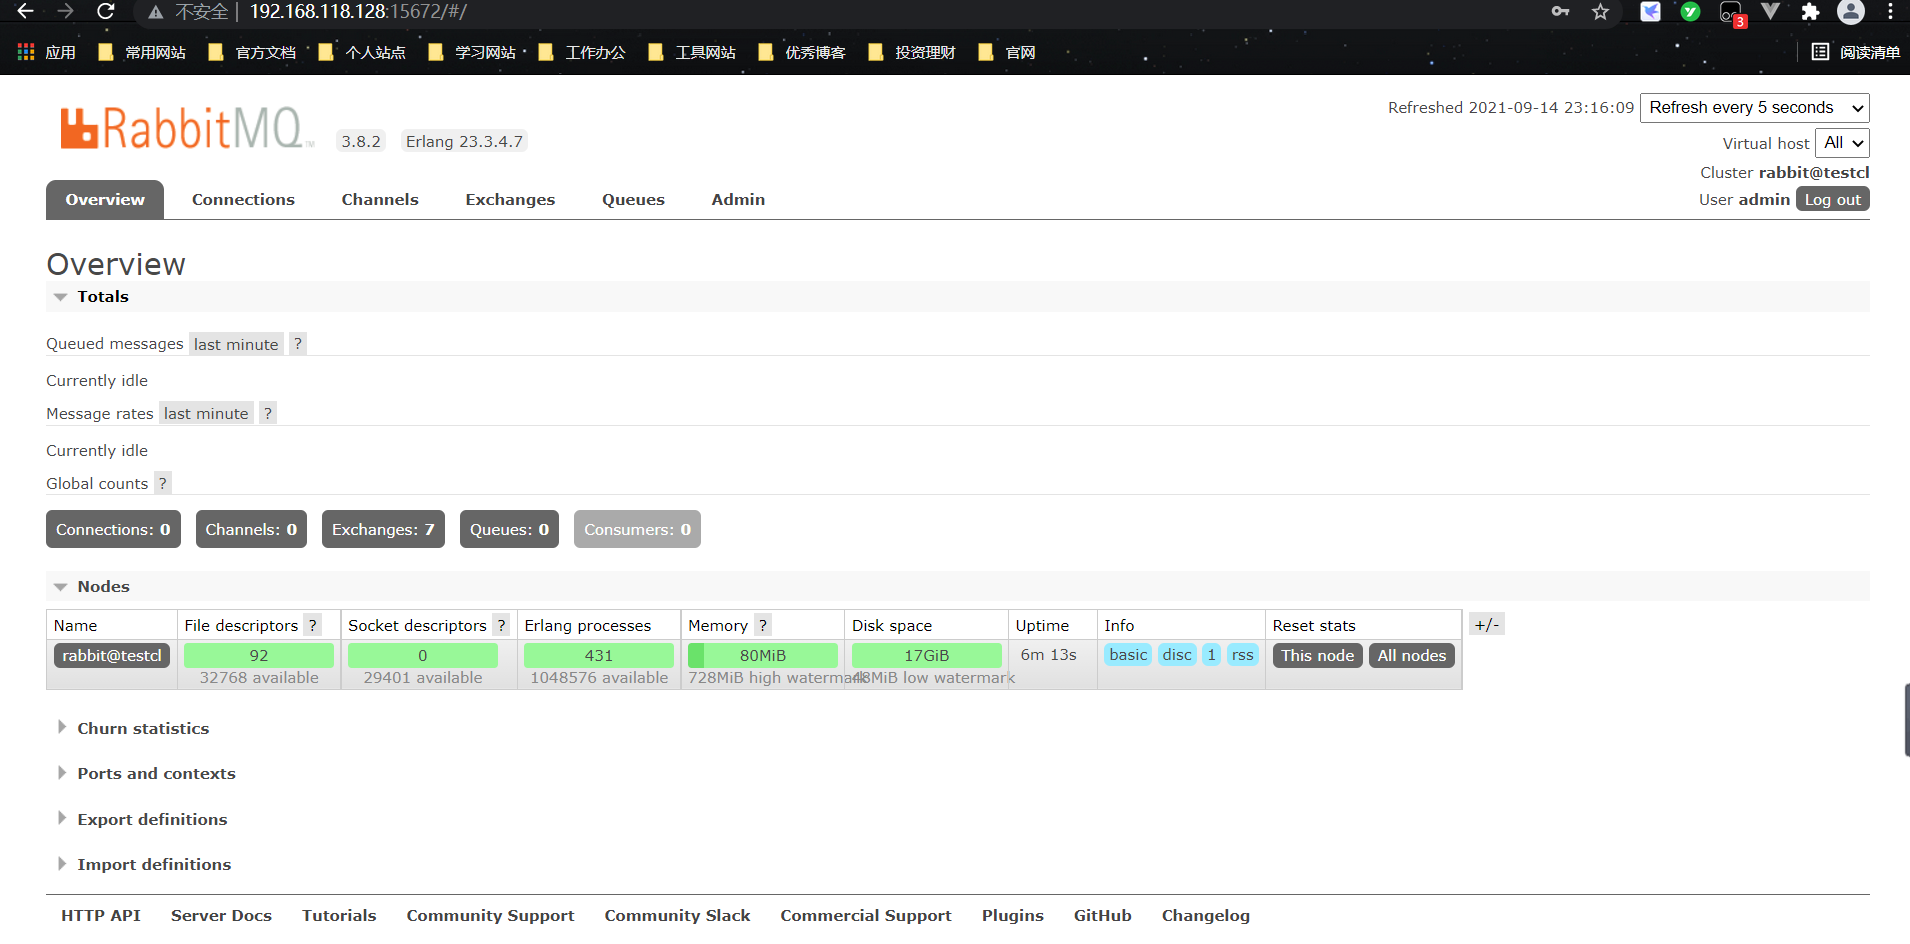Click the browser forward arrow
The height and width of the screenshot is (944, 1910).
pyautogui.click(x=66, y=11)
